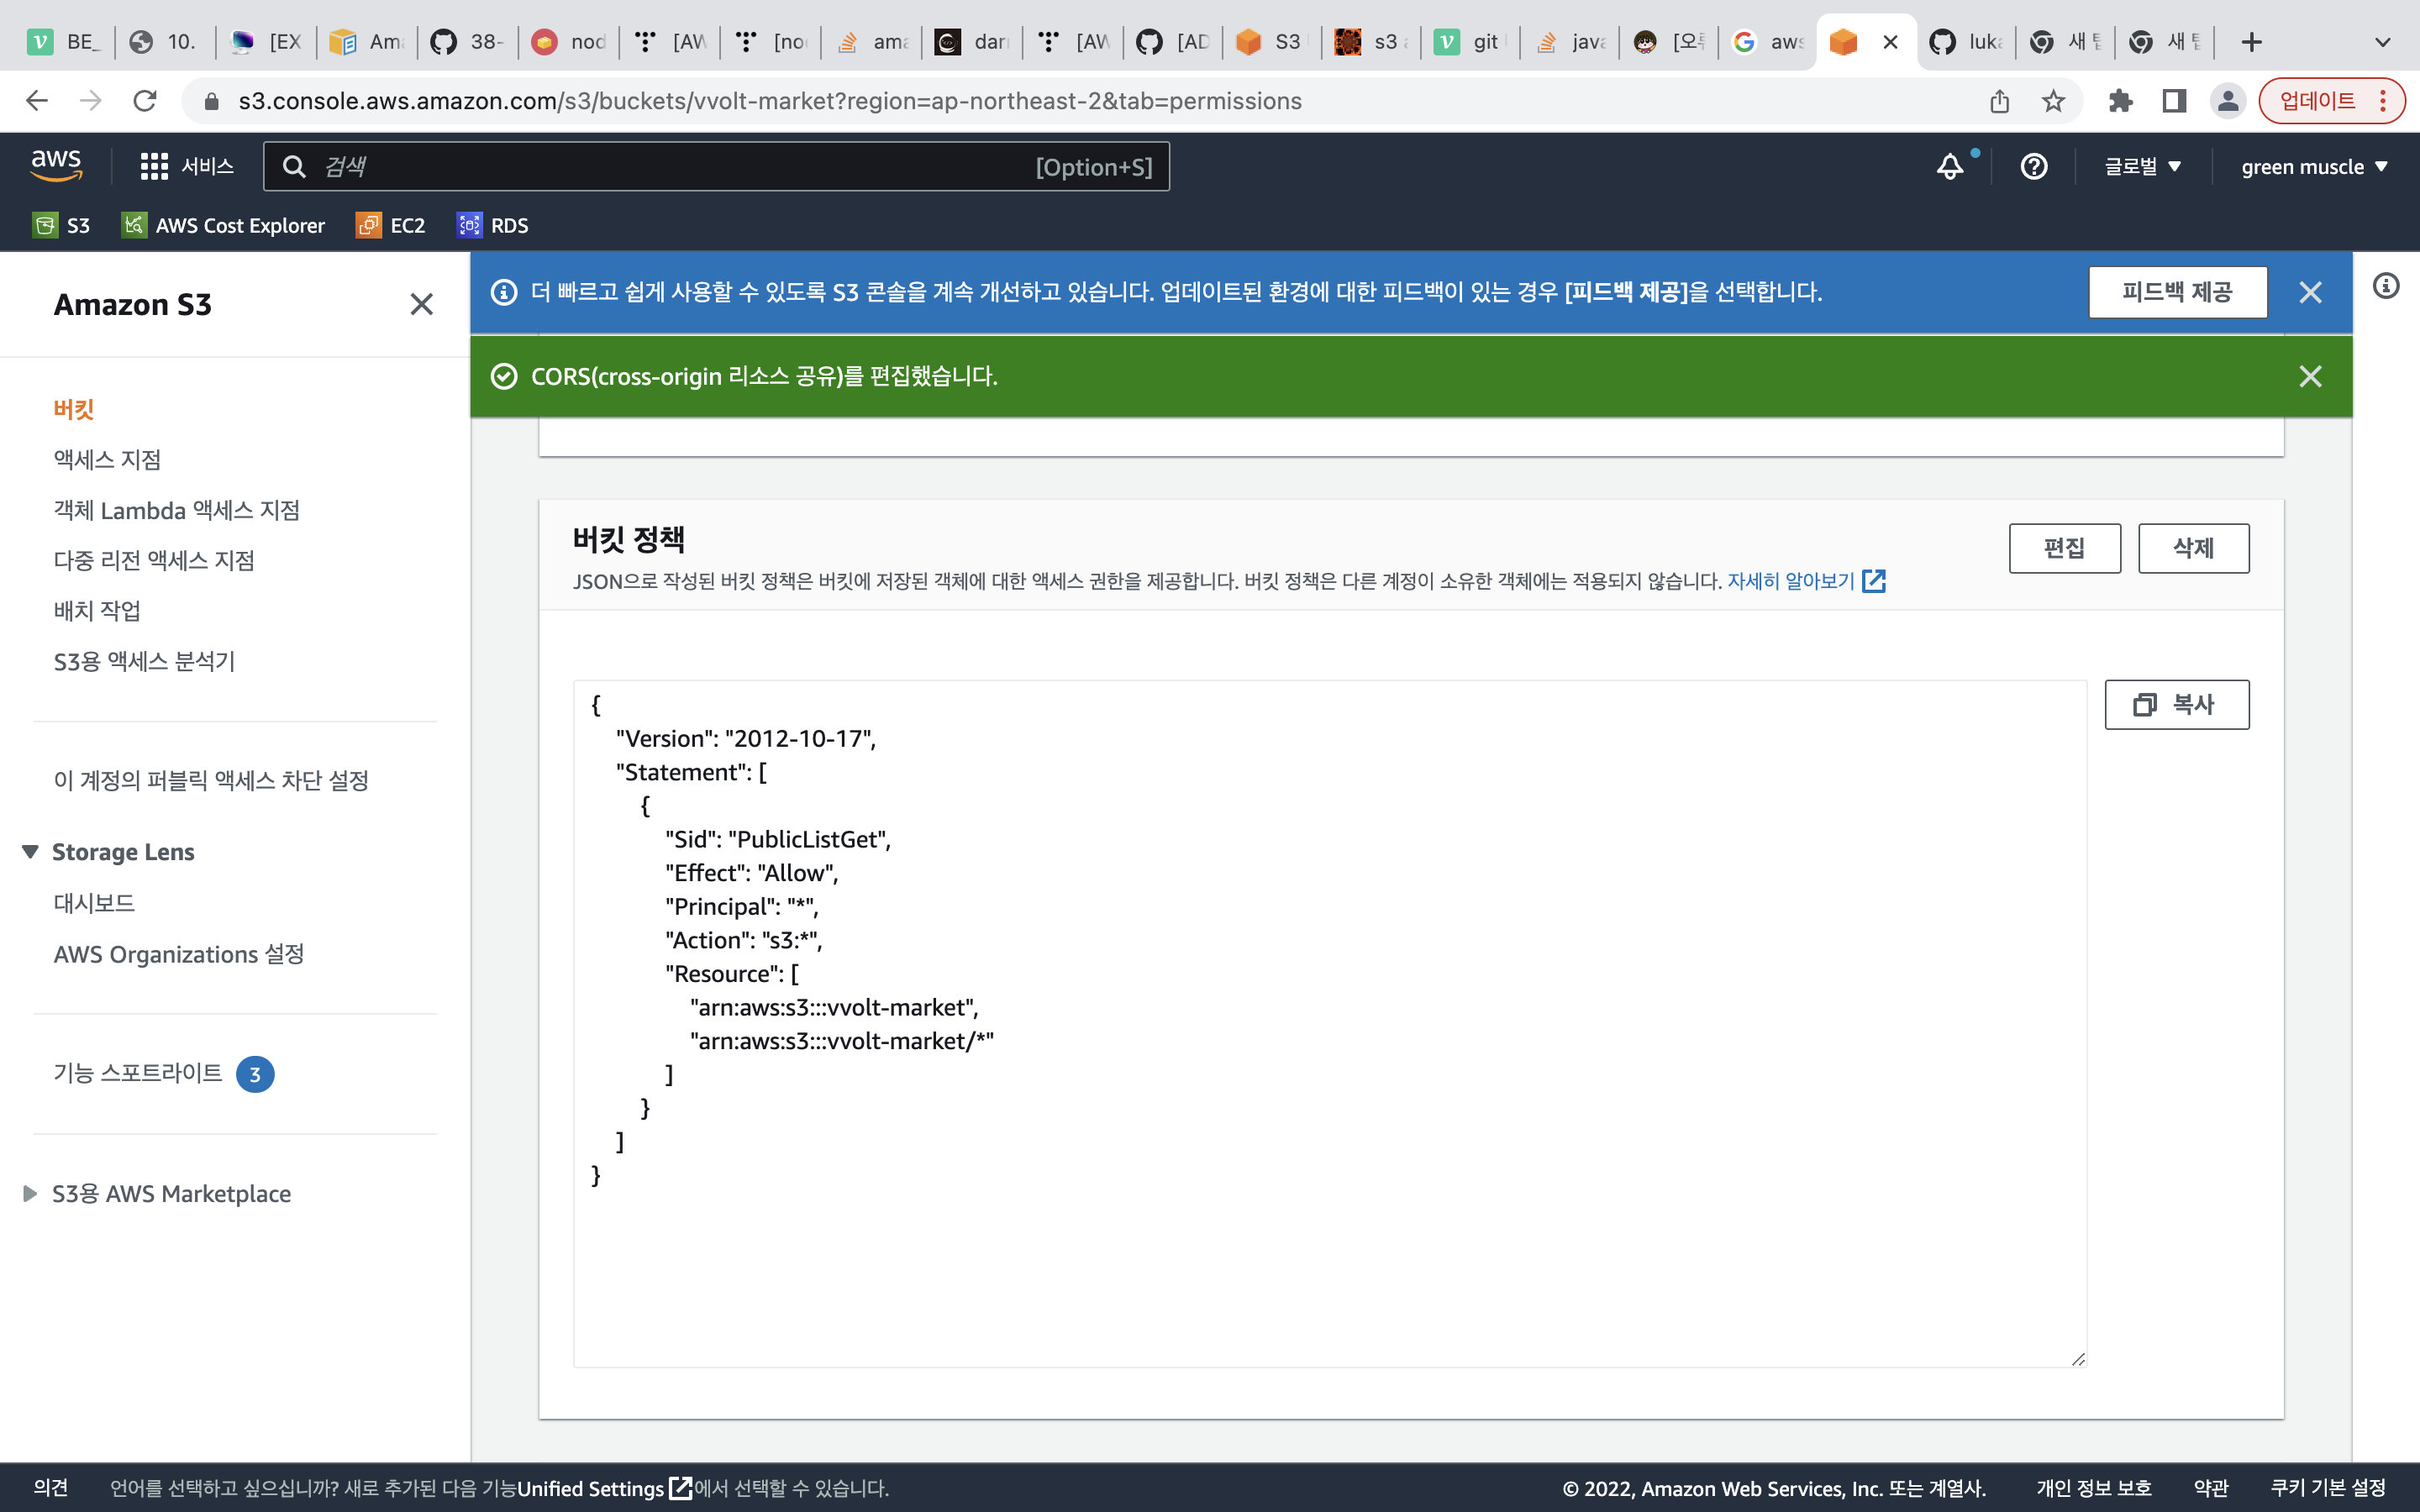The image size is (2420, 1512).
Task: Close the Amazon S3 side navigation
Action: (x=421, y=304)
